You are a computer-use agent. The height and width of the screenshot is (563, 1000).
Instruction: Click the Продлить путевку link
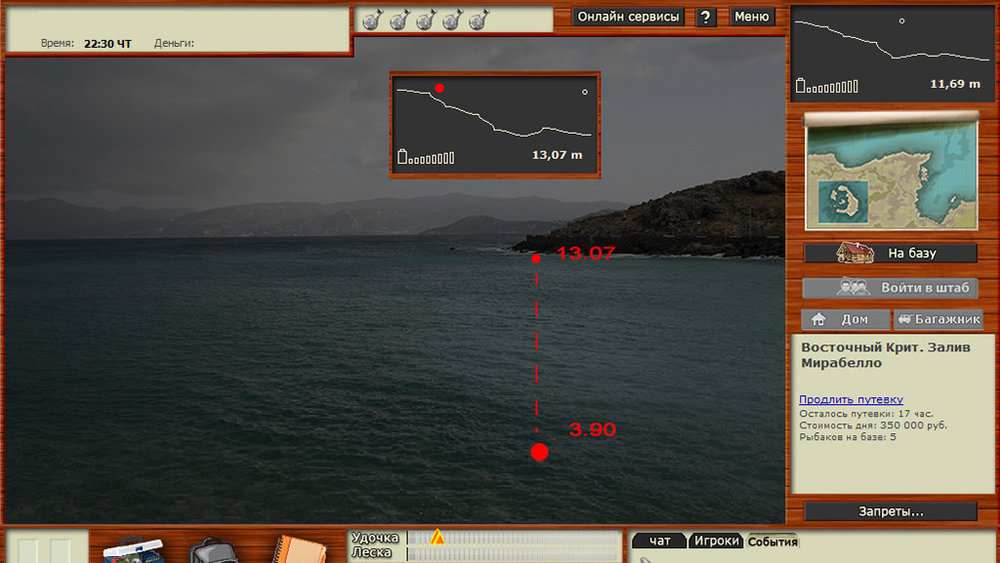[x=851, y=399]
